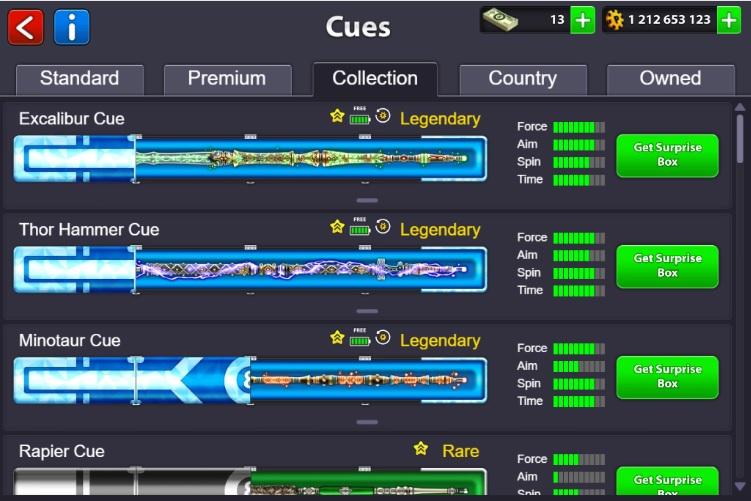The height and width of the screenshot is (501, 751).
Task: Open the blue info button
Action: click(x=72, y=28)
